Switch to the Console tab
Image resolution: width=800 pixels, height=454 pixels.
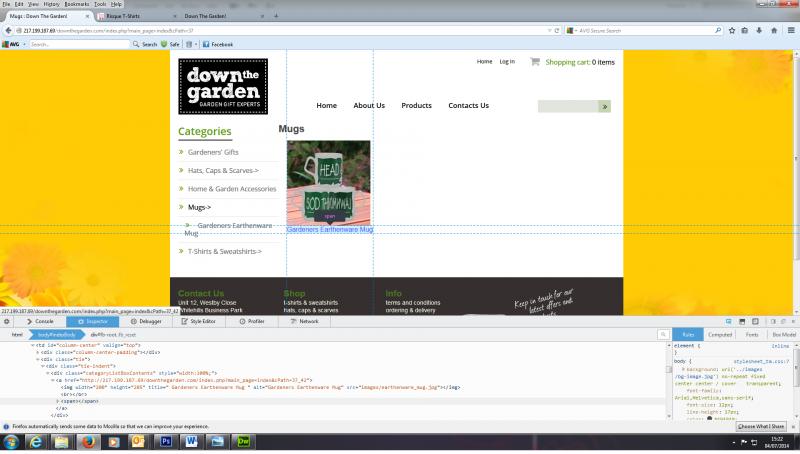(x=40, y=321)
